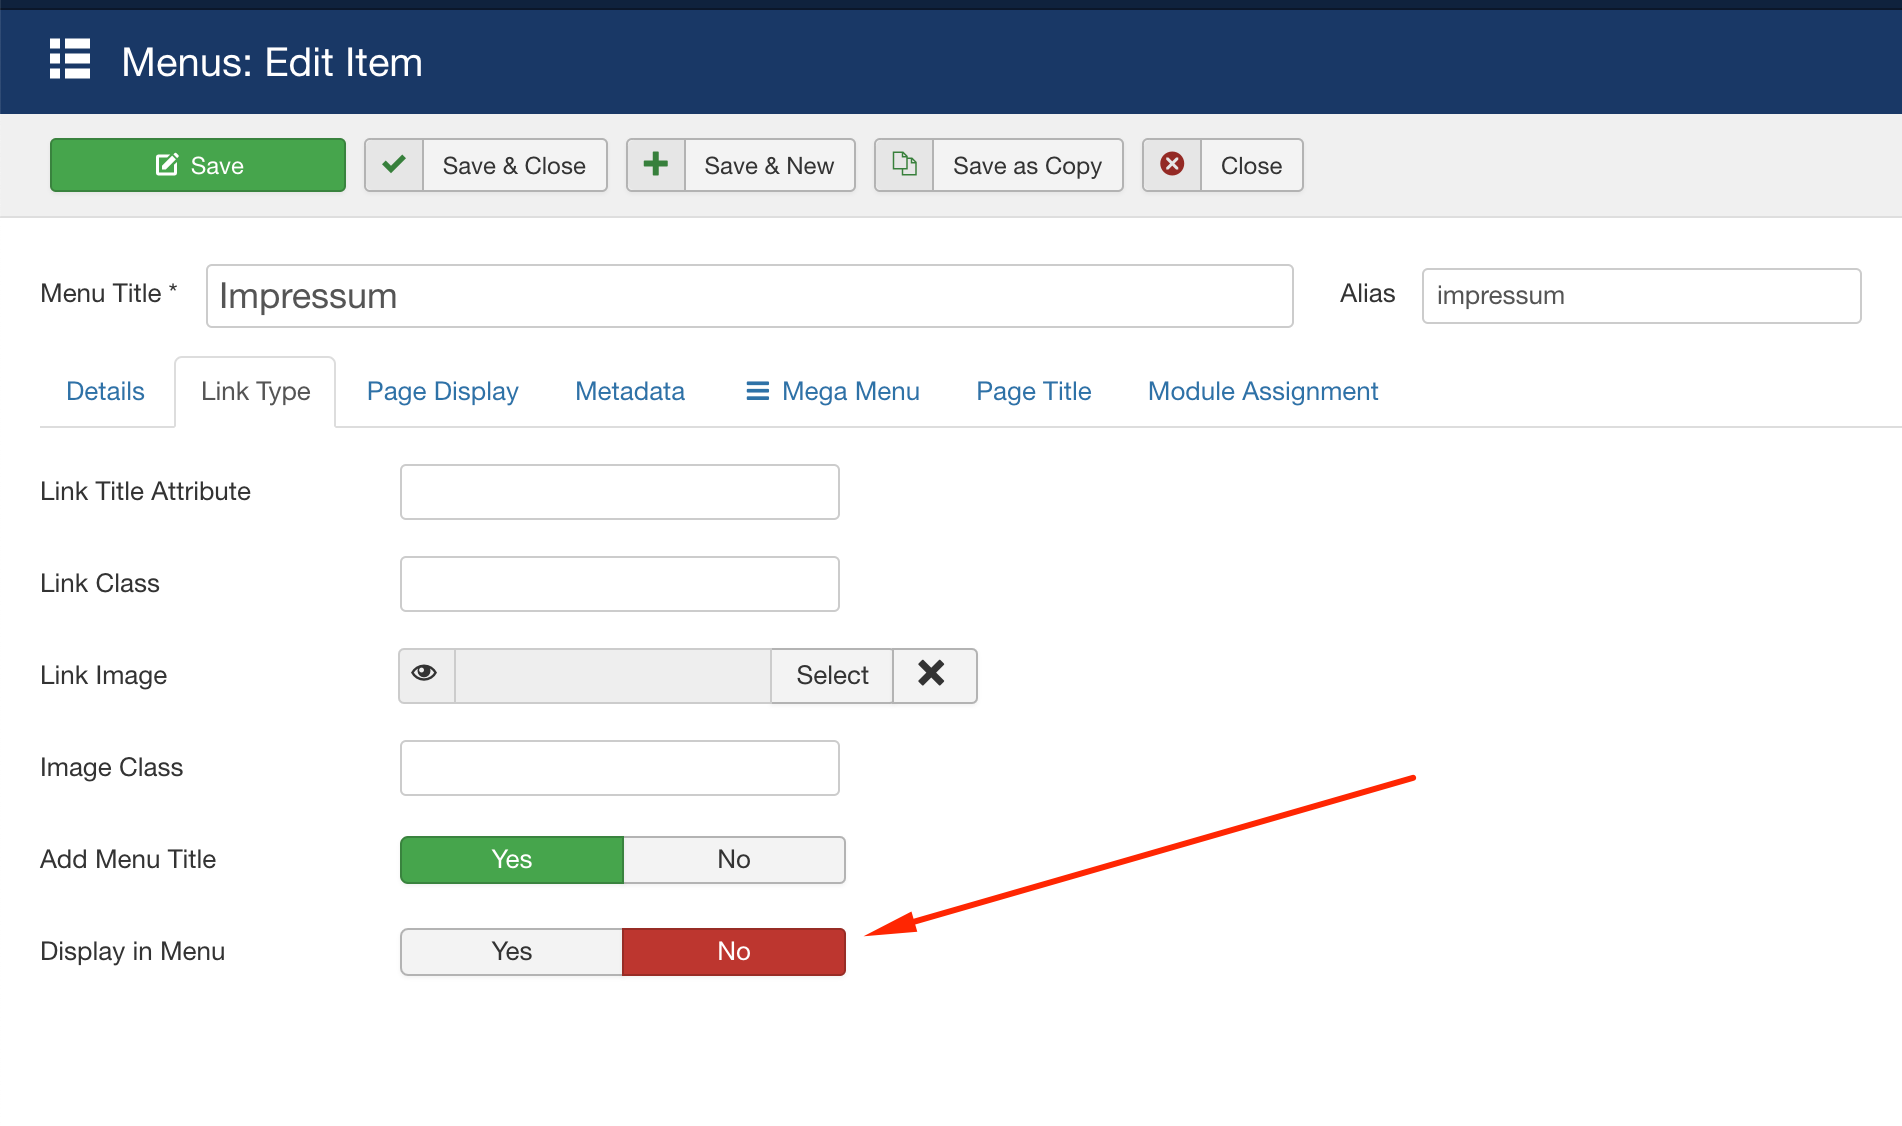Image resolution: width=1902 pixels, height=1126 pixels.
Task: Click the copy icon of Save as Copy
Action: tap(904, 165)
